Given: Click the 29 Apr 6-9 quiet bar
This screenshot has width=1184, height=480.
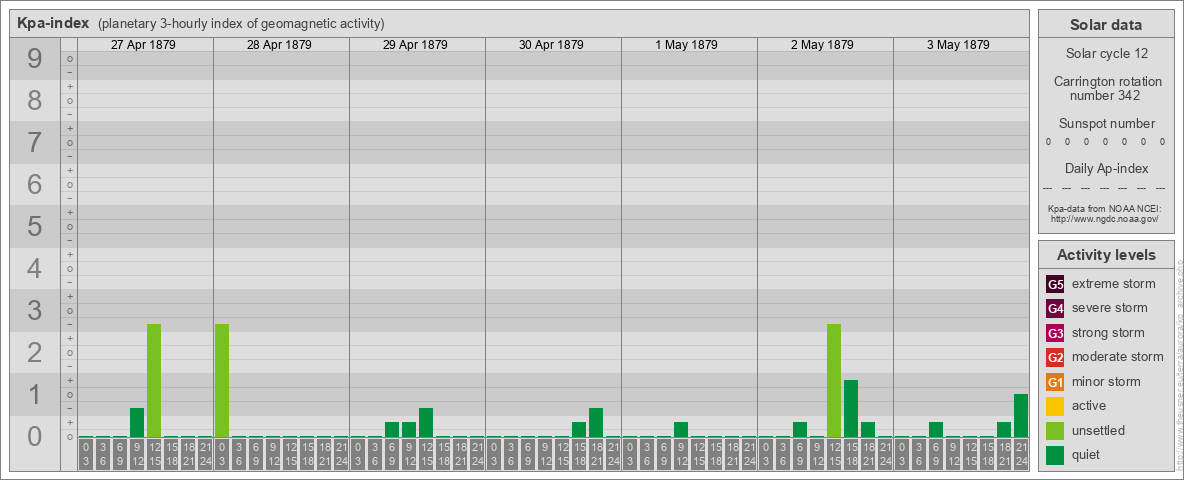Looking at the screenshot, I should [392, 429].
